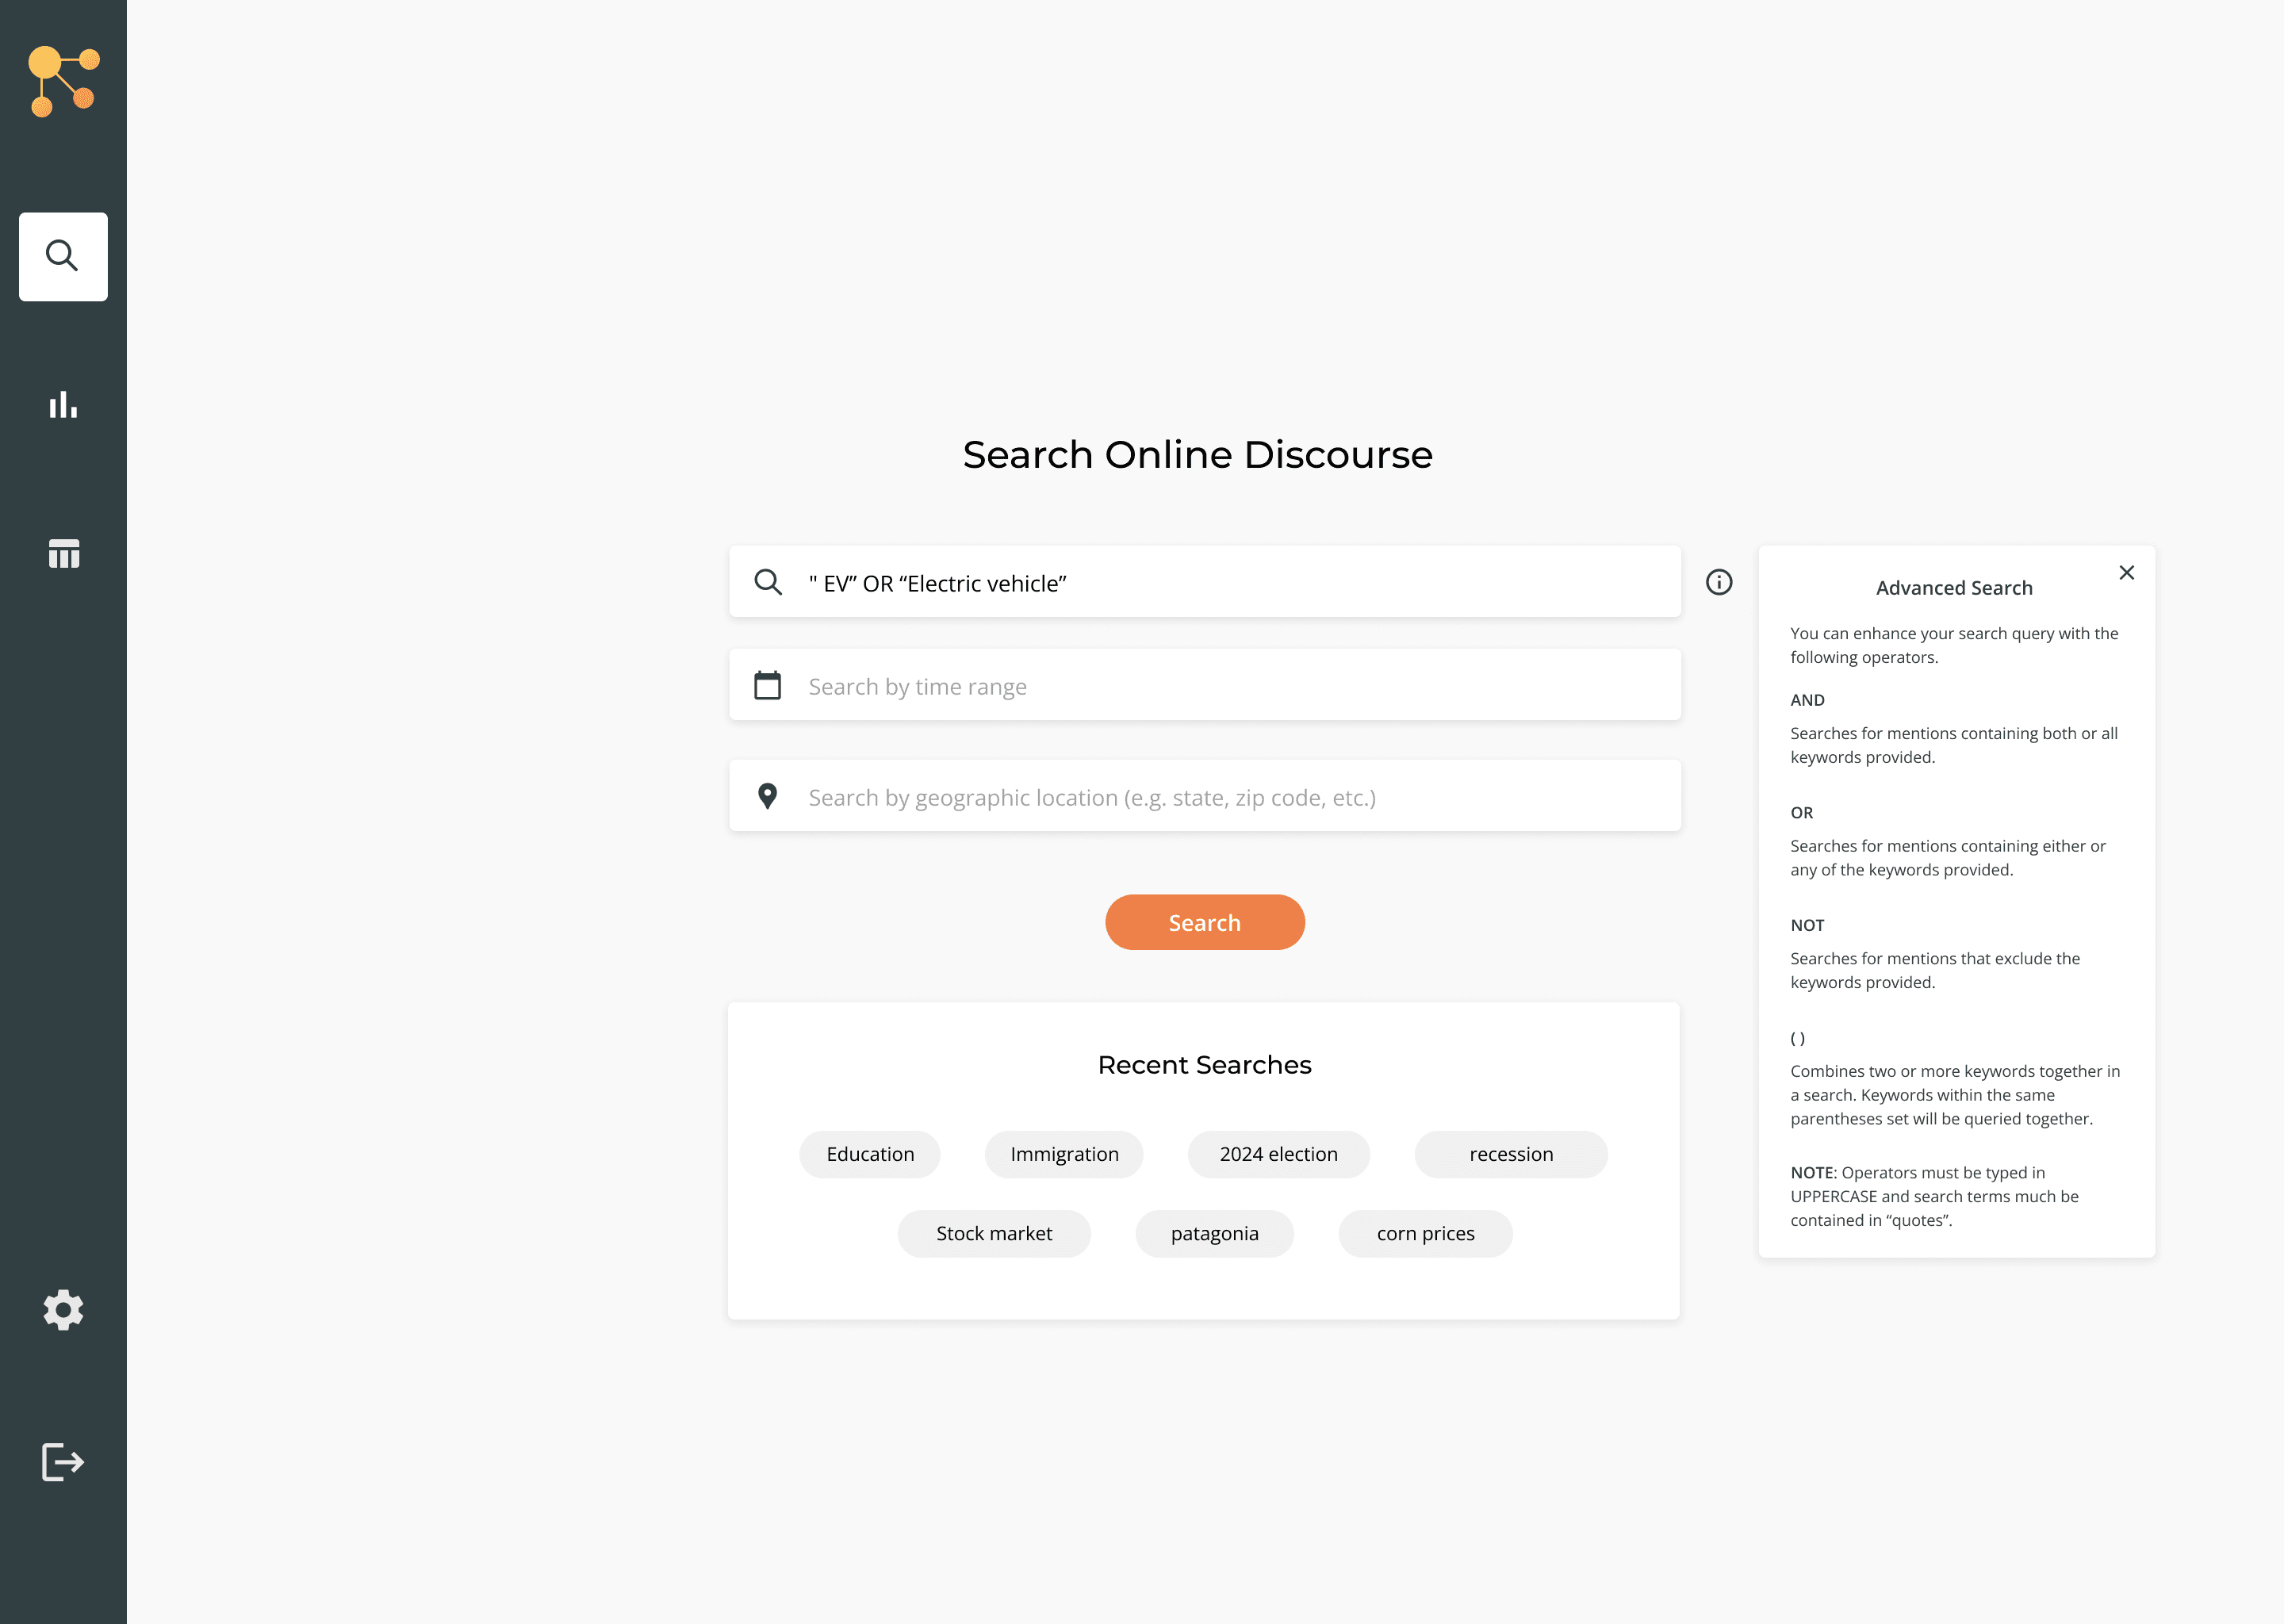The width and height of the screenshot is (2284, 1624).
Task: Click the location pin icon
Action: click(x=767, y=796)
